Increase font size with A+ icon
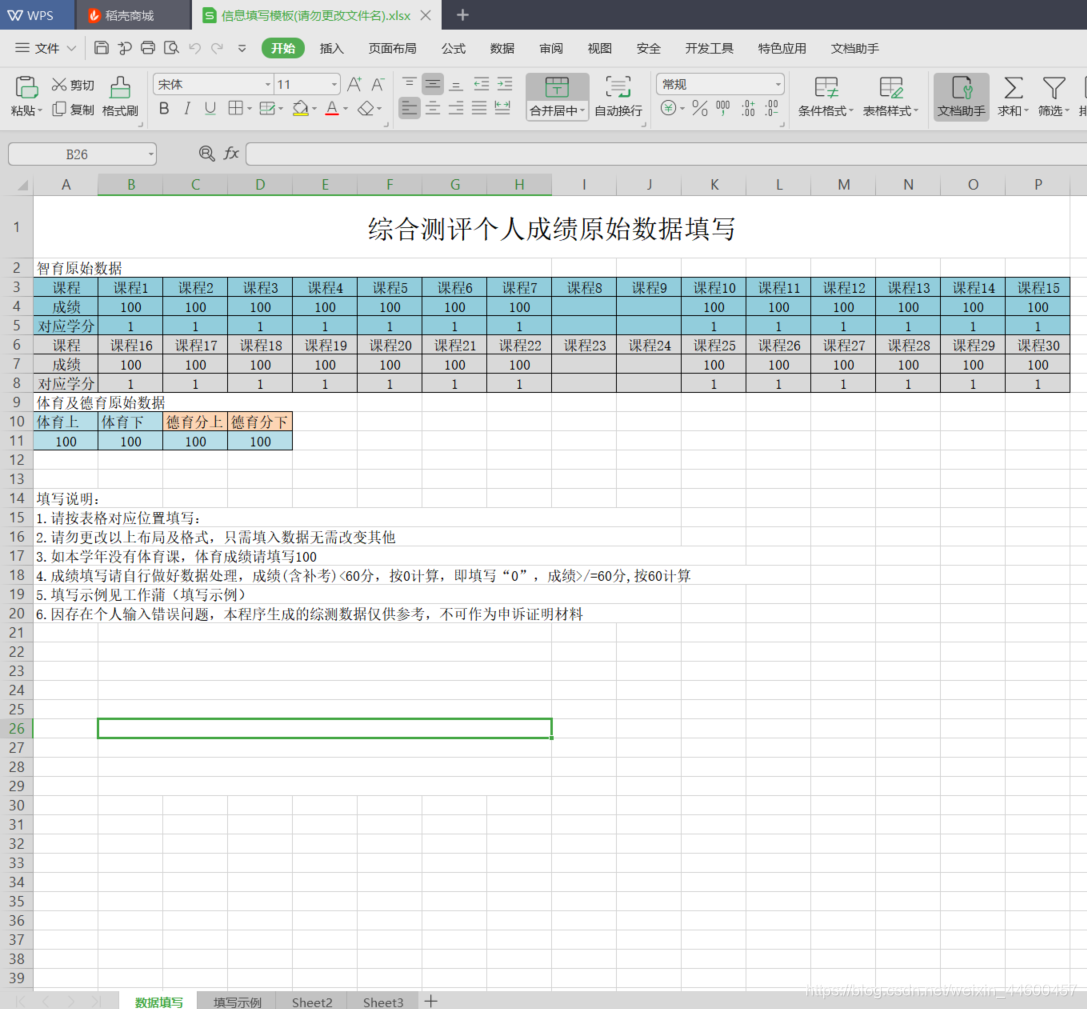This screenshot has height=1009, width=1087. (354, 85)
